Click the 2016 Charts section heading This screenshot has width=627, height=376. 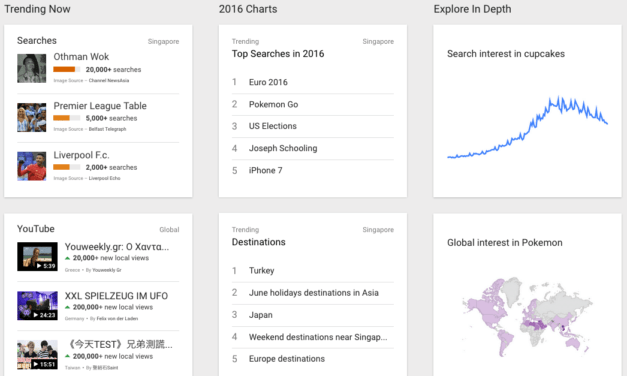[x=248, y=9]
